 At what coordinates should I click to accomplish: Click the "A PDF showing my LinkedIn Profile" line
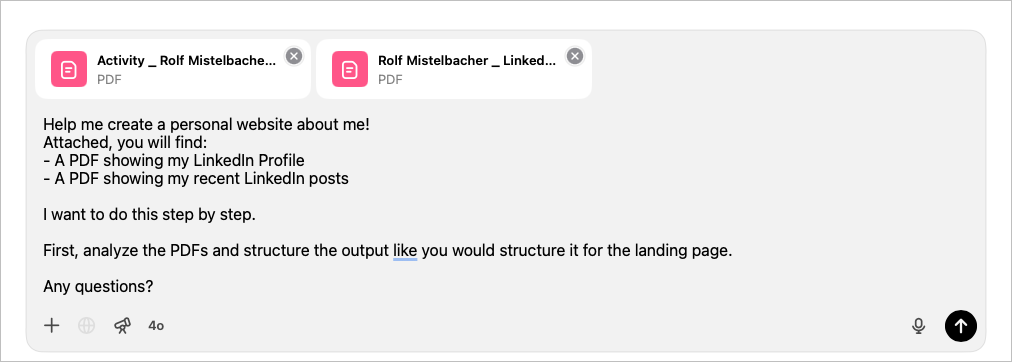[174, 160]
